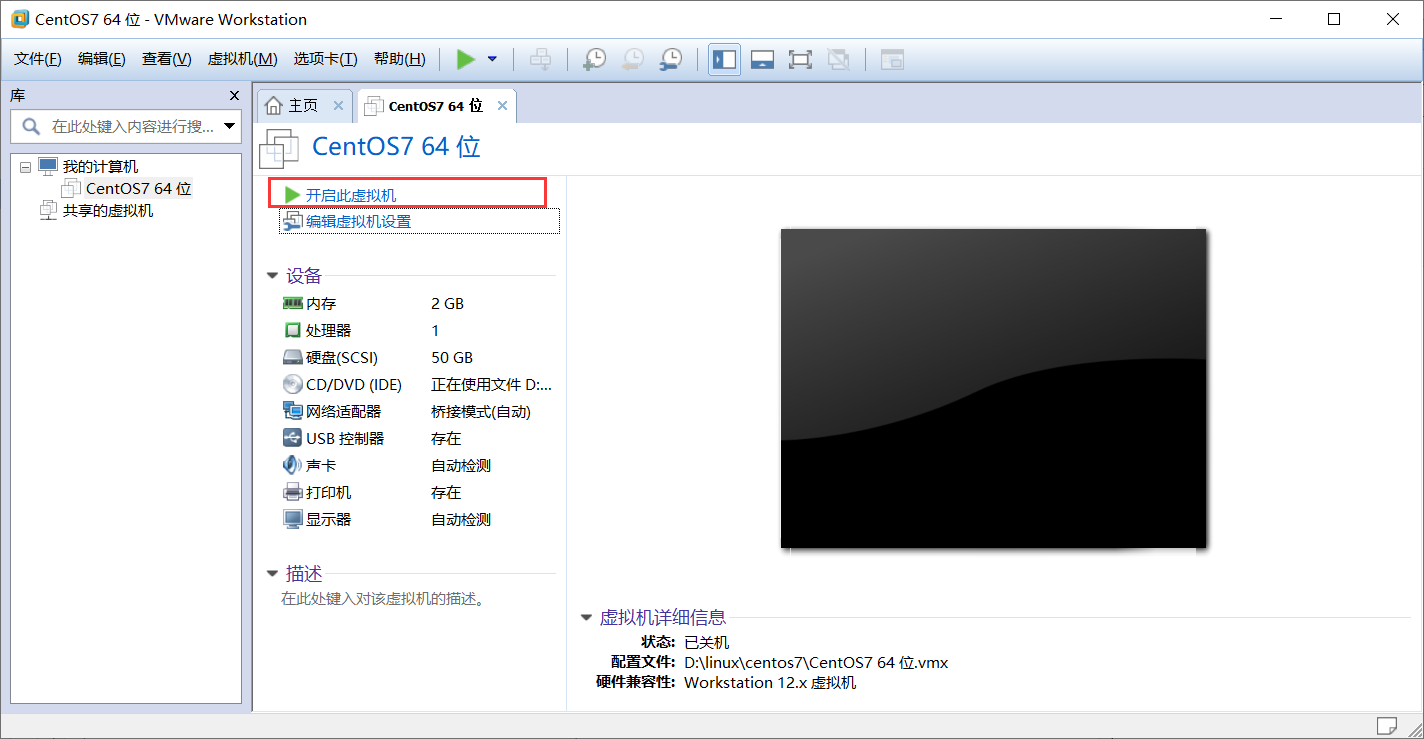Close the 主页 tab

tap(338, 105)
